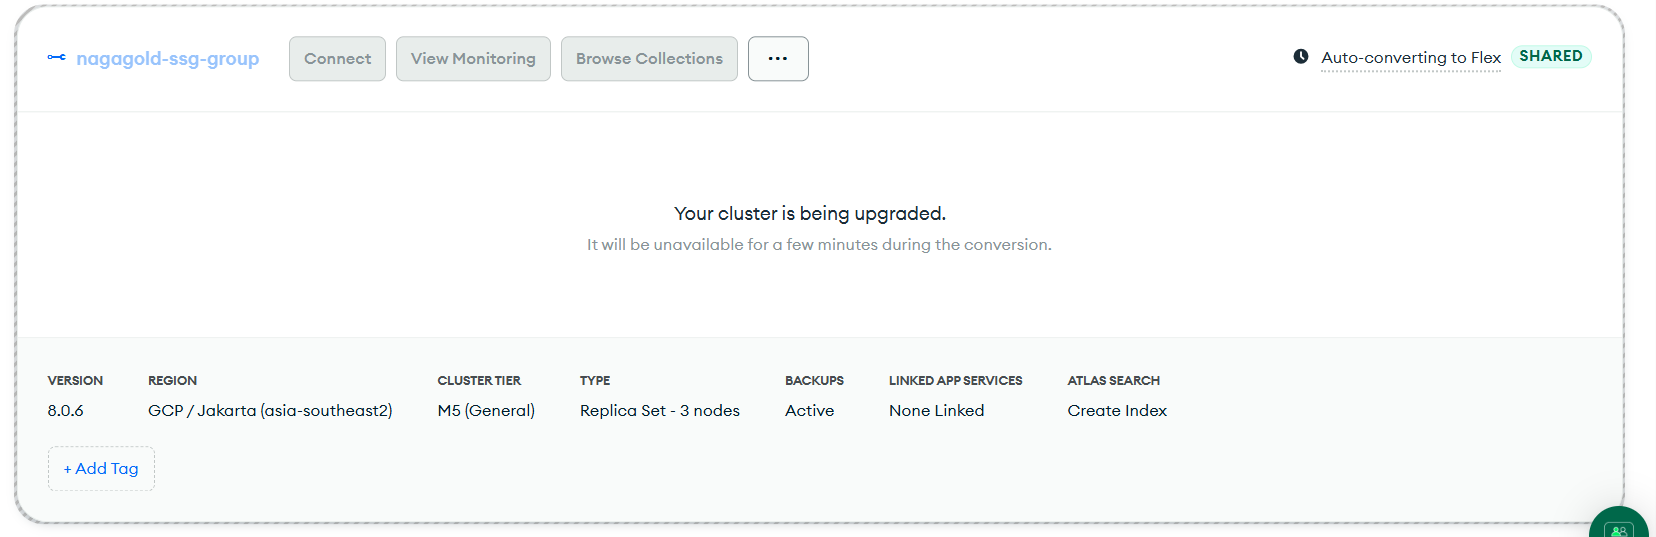This screenshot has height=537, width=1656.
Task: Click the cluster icon beside nagagold-ssg-group
Action: [57, 58]
